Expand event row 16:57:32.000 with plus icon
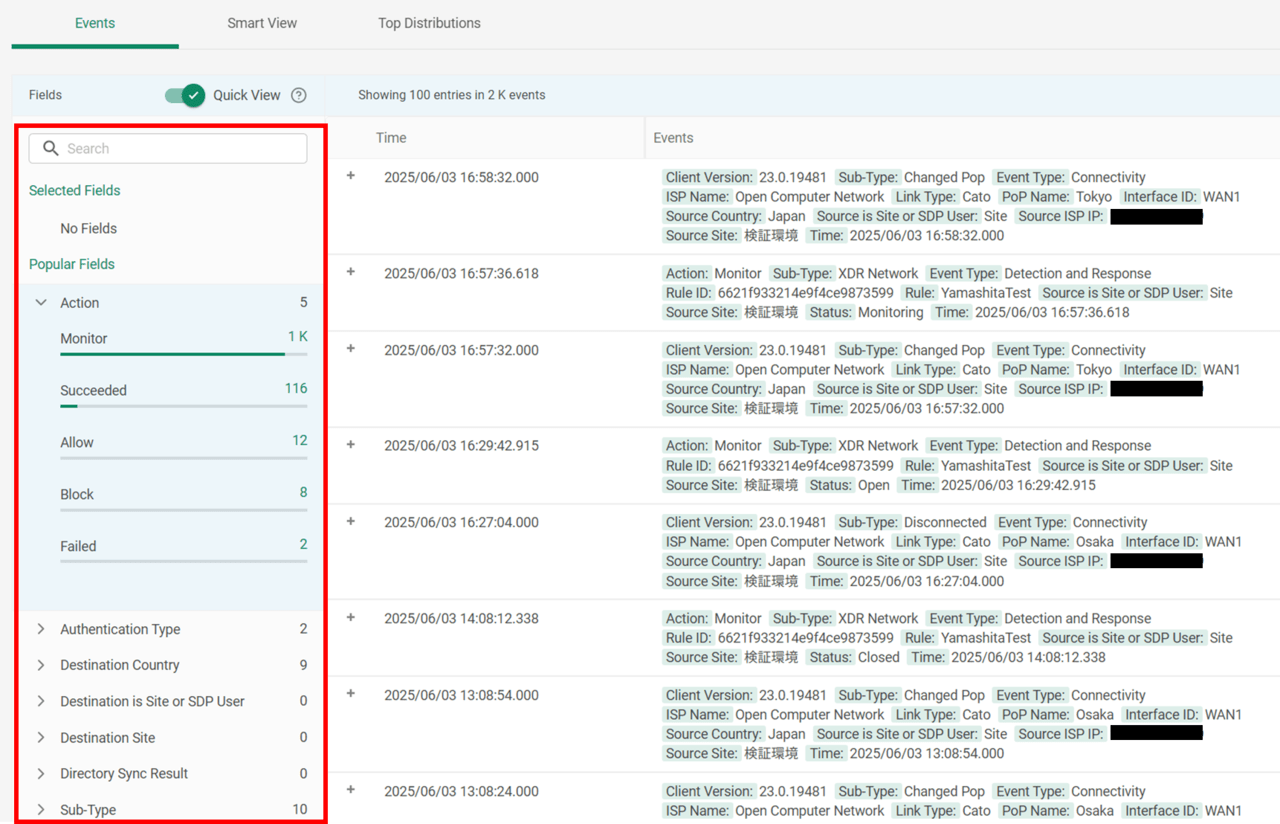This screenshot has height=824, width=1280. point(351,349)
